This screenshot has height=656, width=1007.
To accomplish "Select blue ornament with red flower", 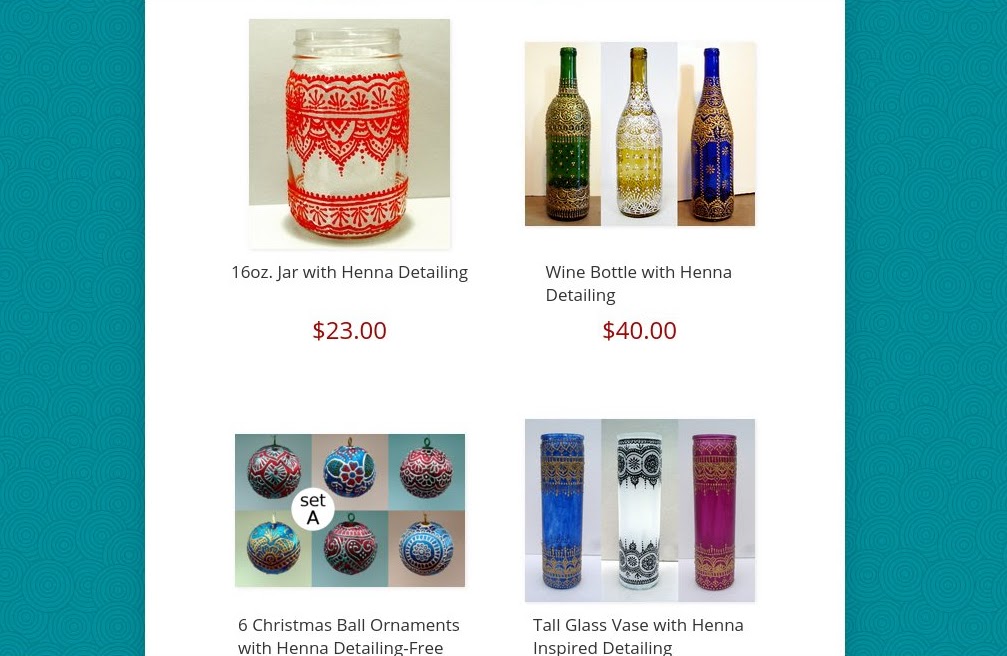I will pyautogui.click(x=350, y=472).
